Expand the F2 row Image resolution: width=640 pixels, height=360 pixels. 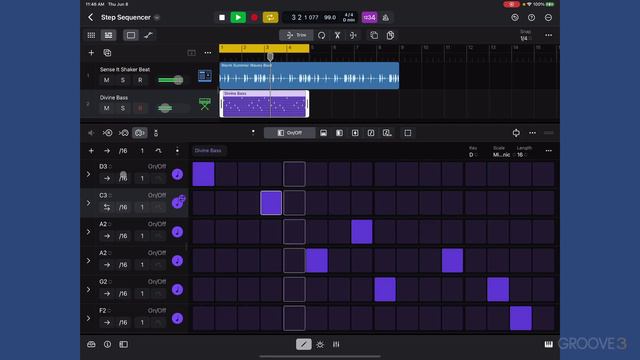click(x=88, y=318)
